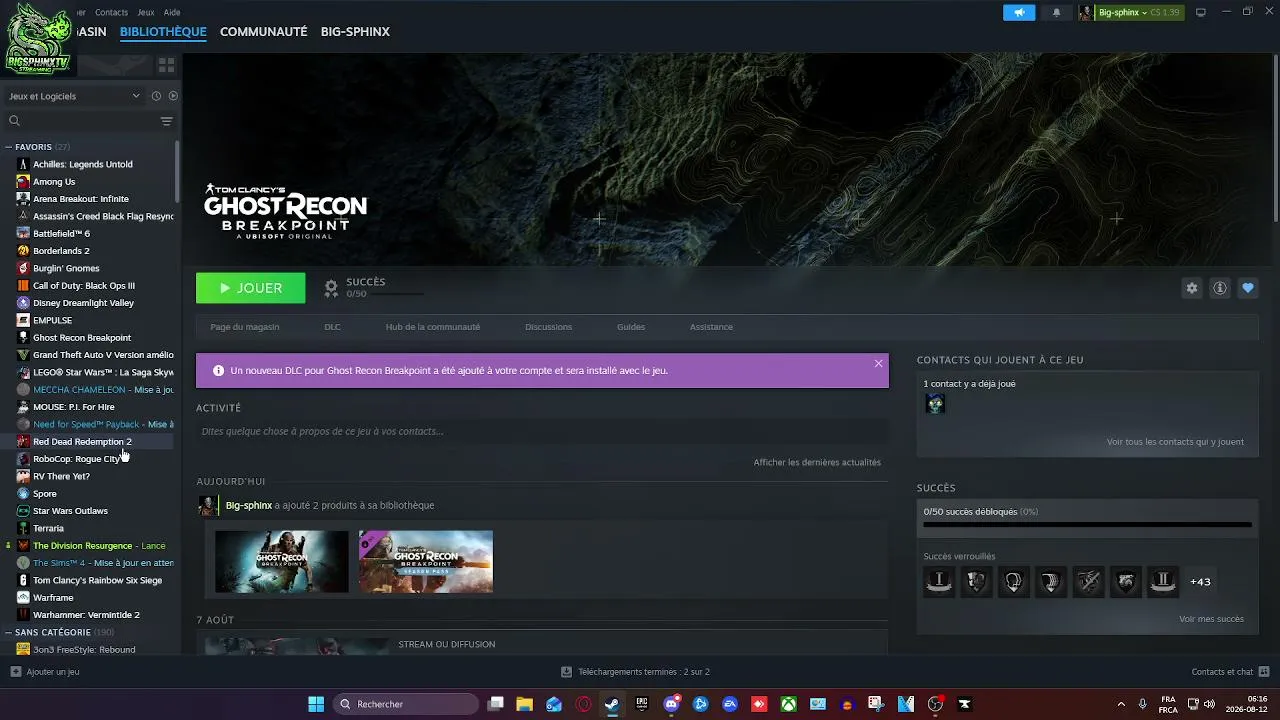
Task: Show hidden icons in the system tray
Action: pos(1120,704)
